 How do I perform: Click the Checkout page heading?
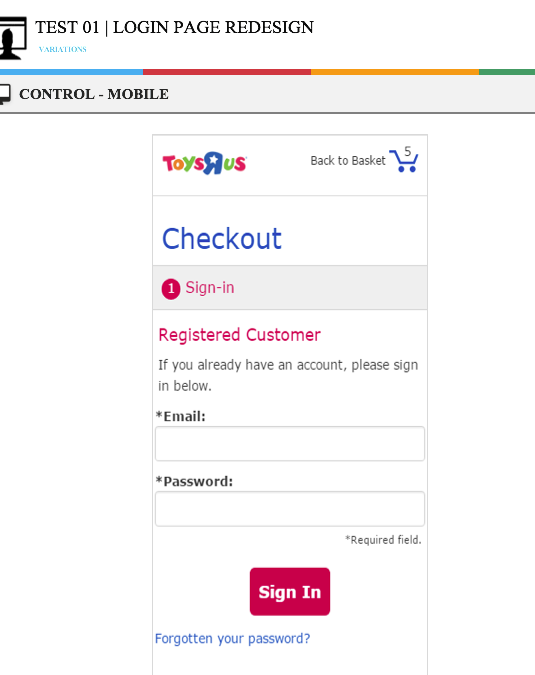click(x=222, y=238)
